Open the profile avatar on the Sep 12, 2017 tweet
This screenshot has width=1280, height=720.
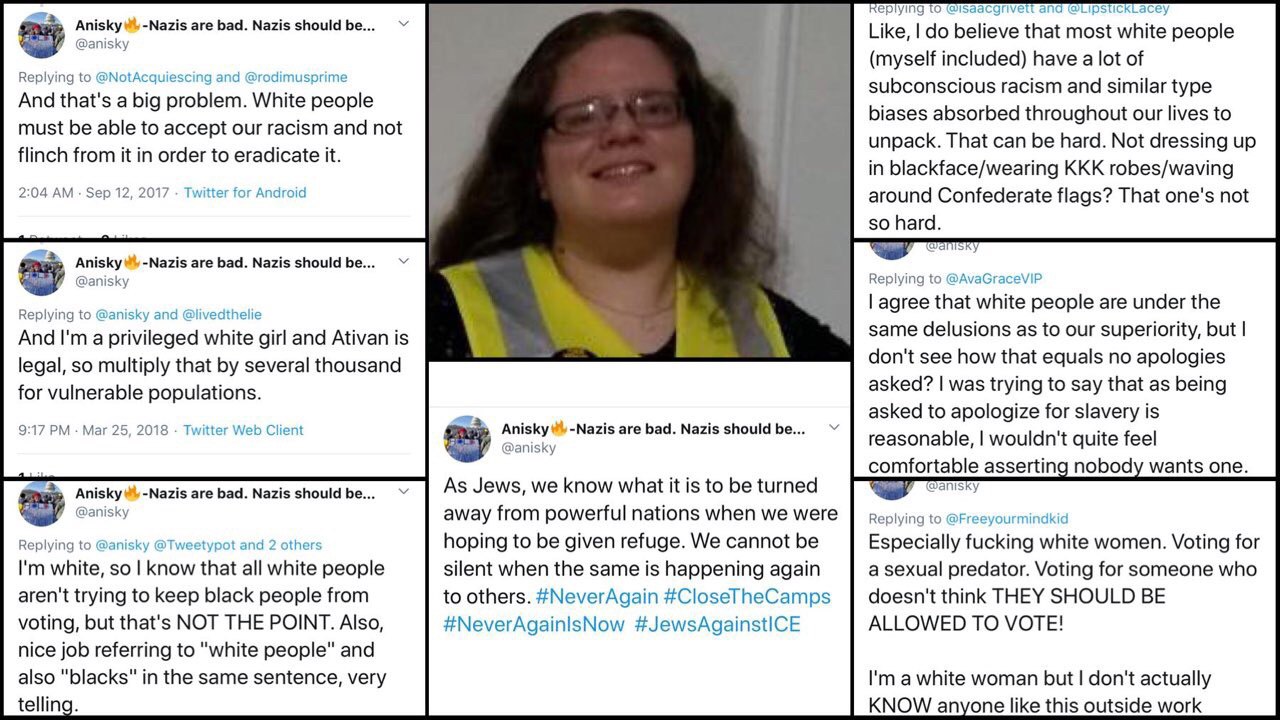(x=41, y=35)
